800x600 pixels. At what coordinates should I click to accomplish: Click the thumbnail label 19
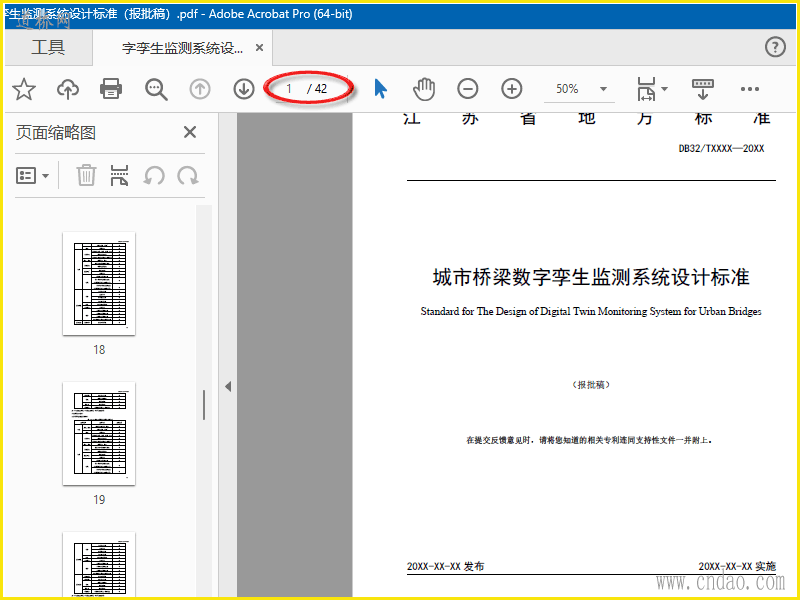[99, 499]
